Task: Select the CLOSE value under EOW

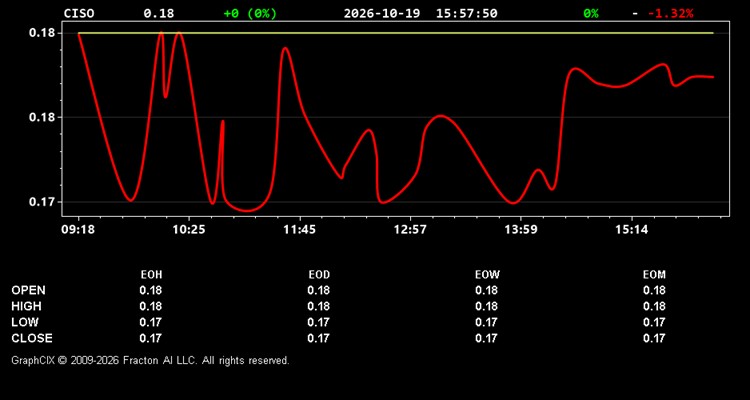Action: tap(486, 338)
